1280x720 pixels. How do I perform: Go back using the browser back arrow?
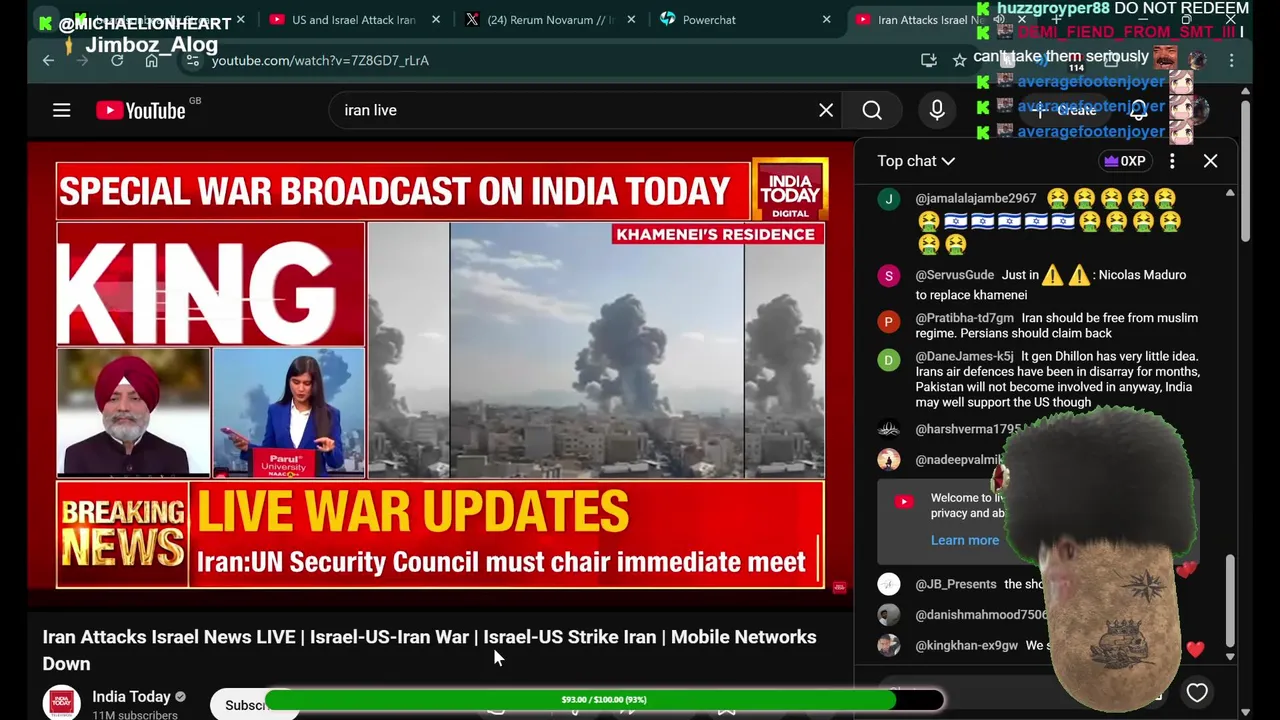[x=48, y=60]
